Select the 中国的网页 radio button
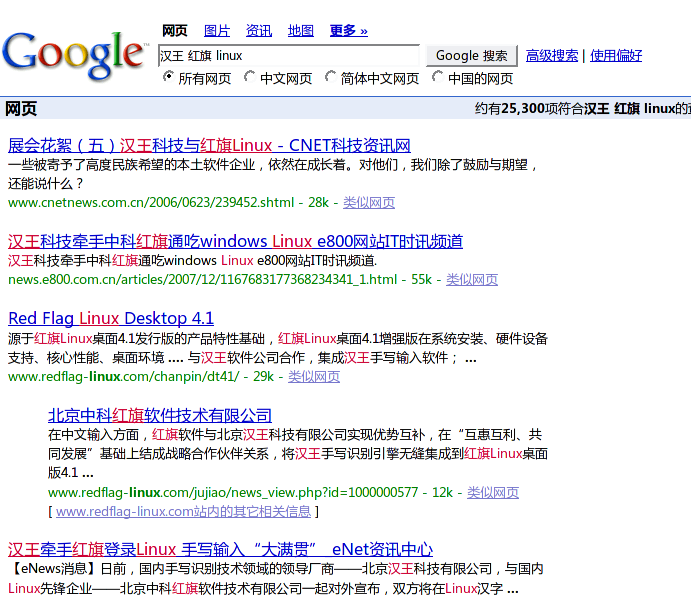The height and width of the screenshot is (596, 691). (x=438, y=77)
